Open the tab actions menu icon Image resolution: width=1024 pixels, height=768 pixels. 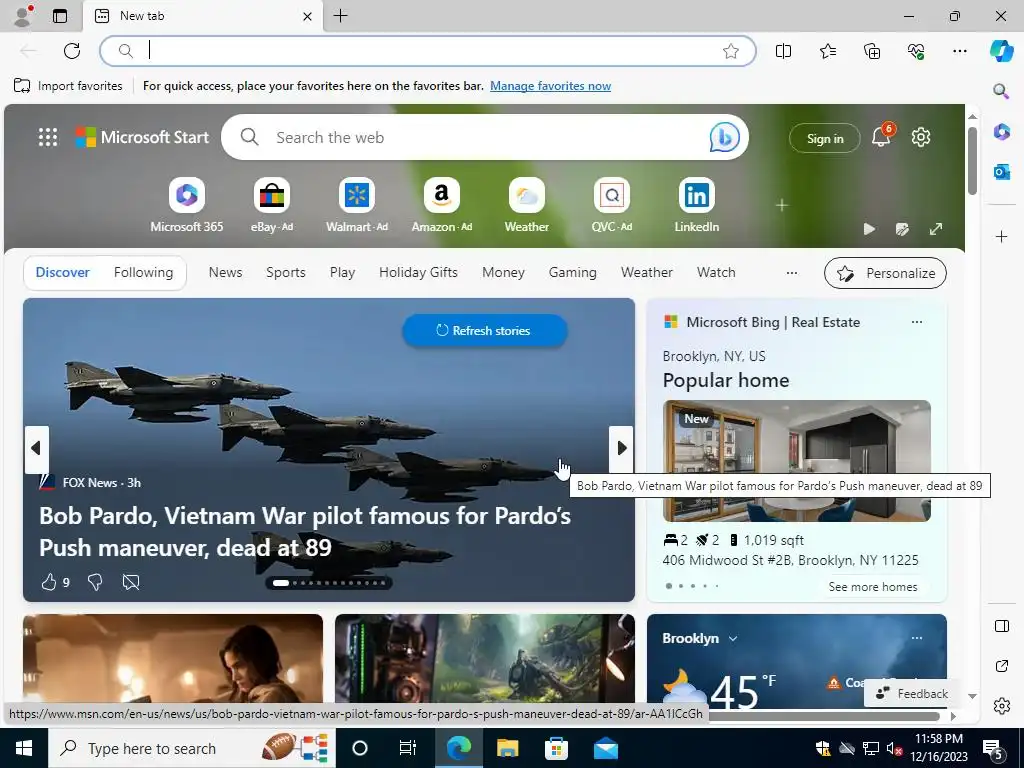(x=60, y=16)
